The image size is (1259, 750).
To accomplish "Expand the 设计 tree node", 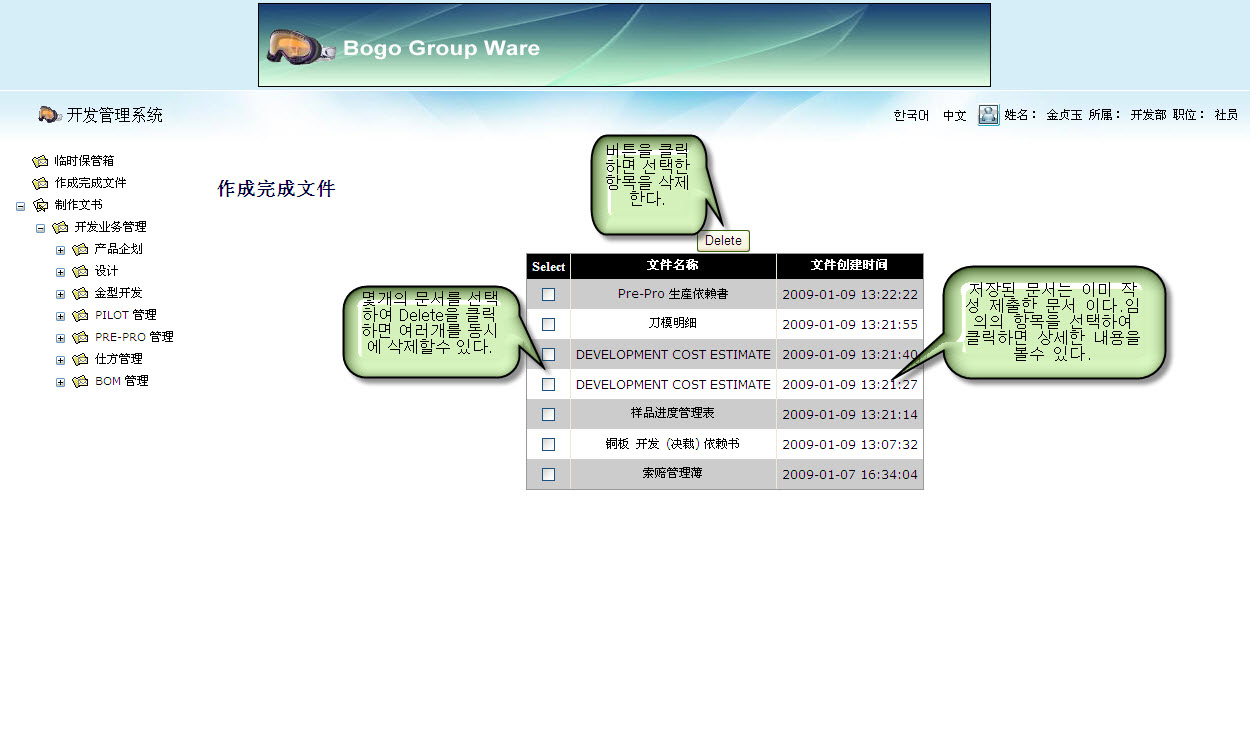I will click(x=60, y=272).
